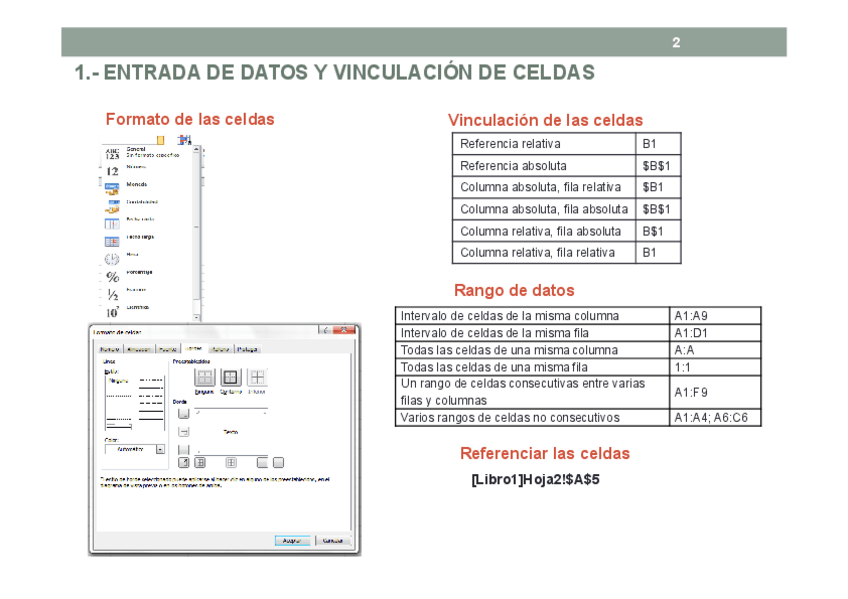Select the General number format icon

tap(112, 153)
